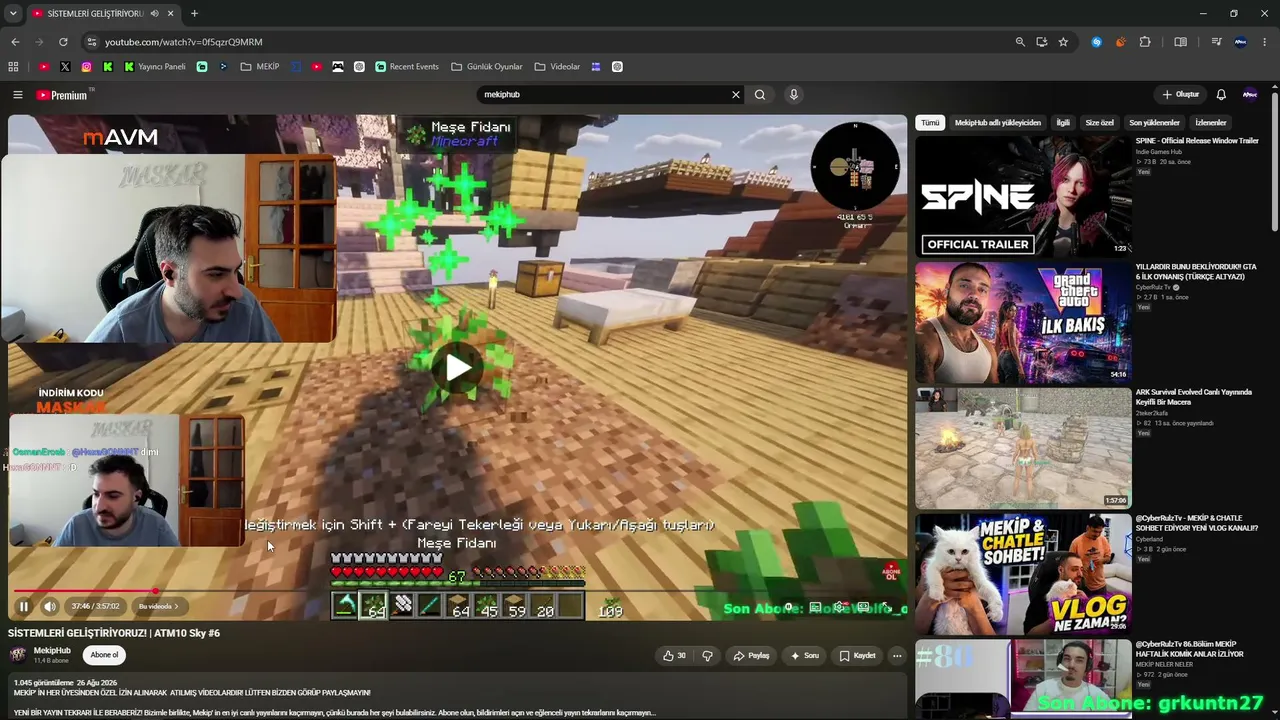Open the MekipHub channel name link
Screen dimensions: 1280x720
click(x=52, y=651)
